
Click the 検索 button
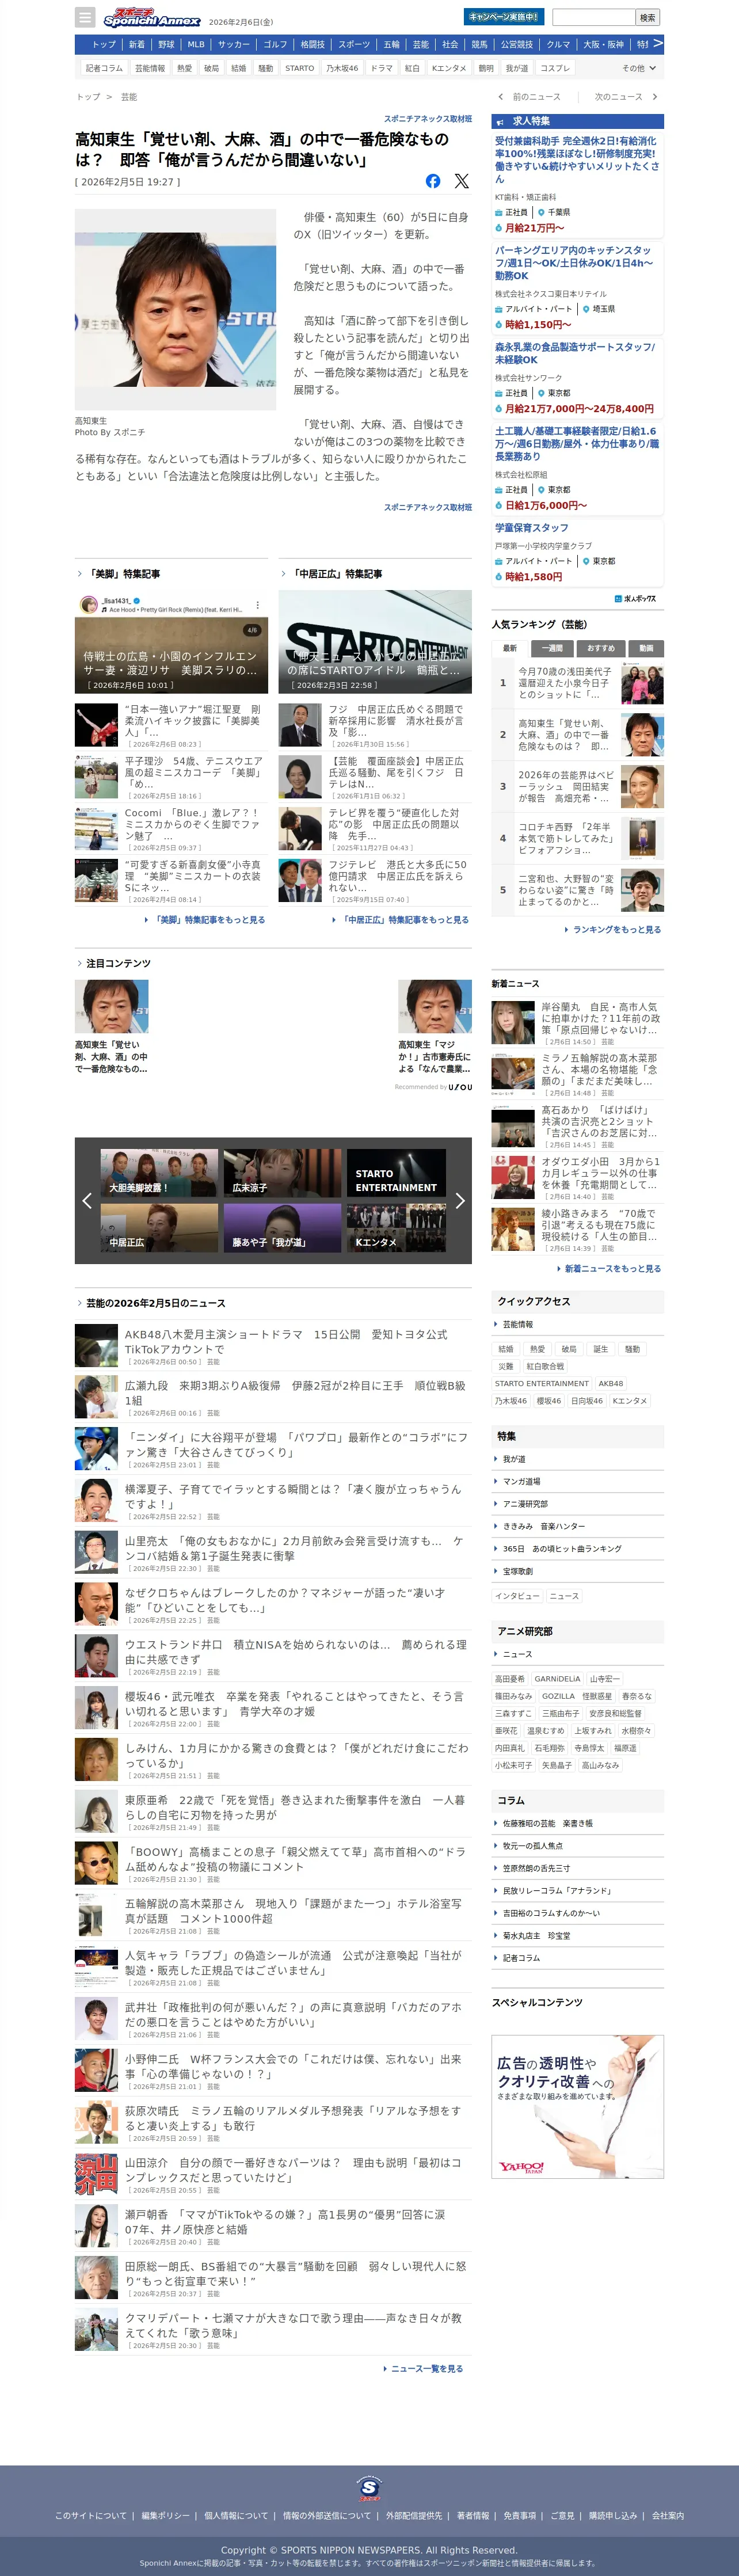click(x=648, y=17)
